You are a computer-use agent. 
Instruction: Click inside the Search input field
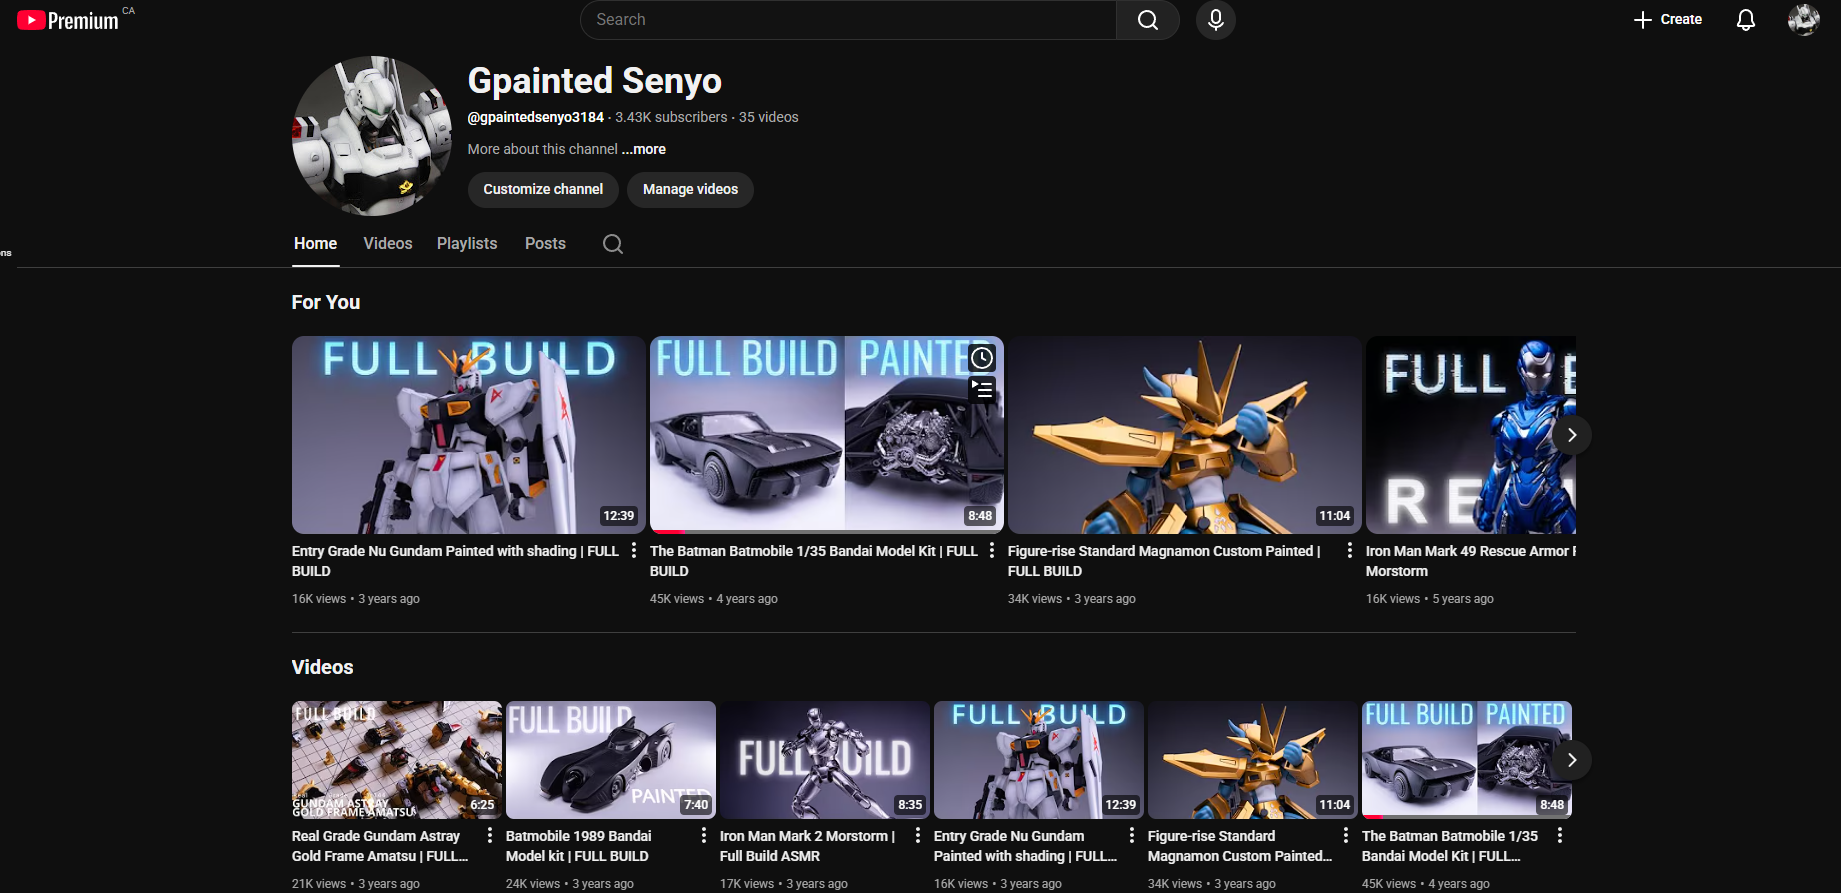pos(848,20)
